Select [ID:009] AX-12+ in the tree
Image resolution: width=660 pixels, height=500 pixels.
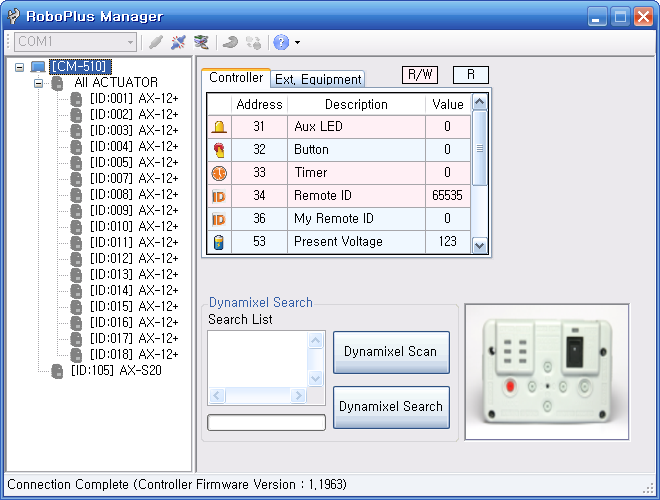[x=134, y=210]
